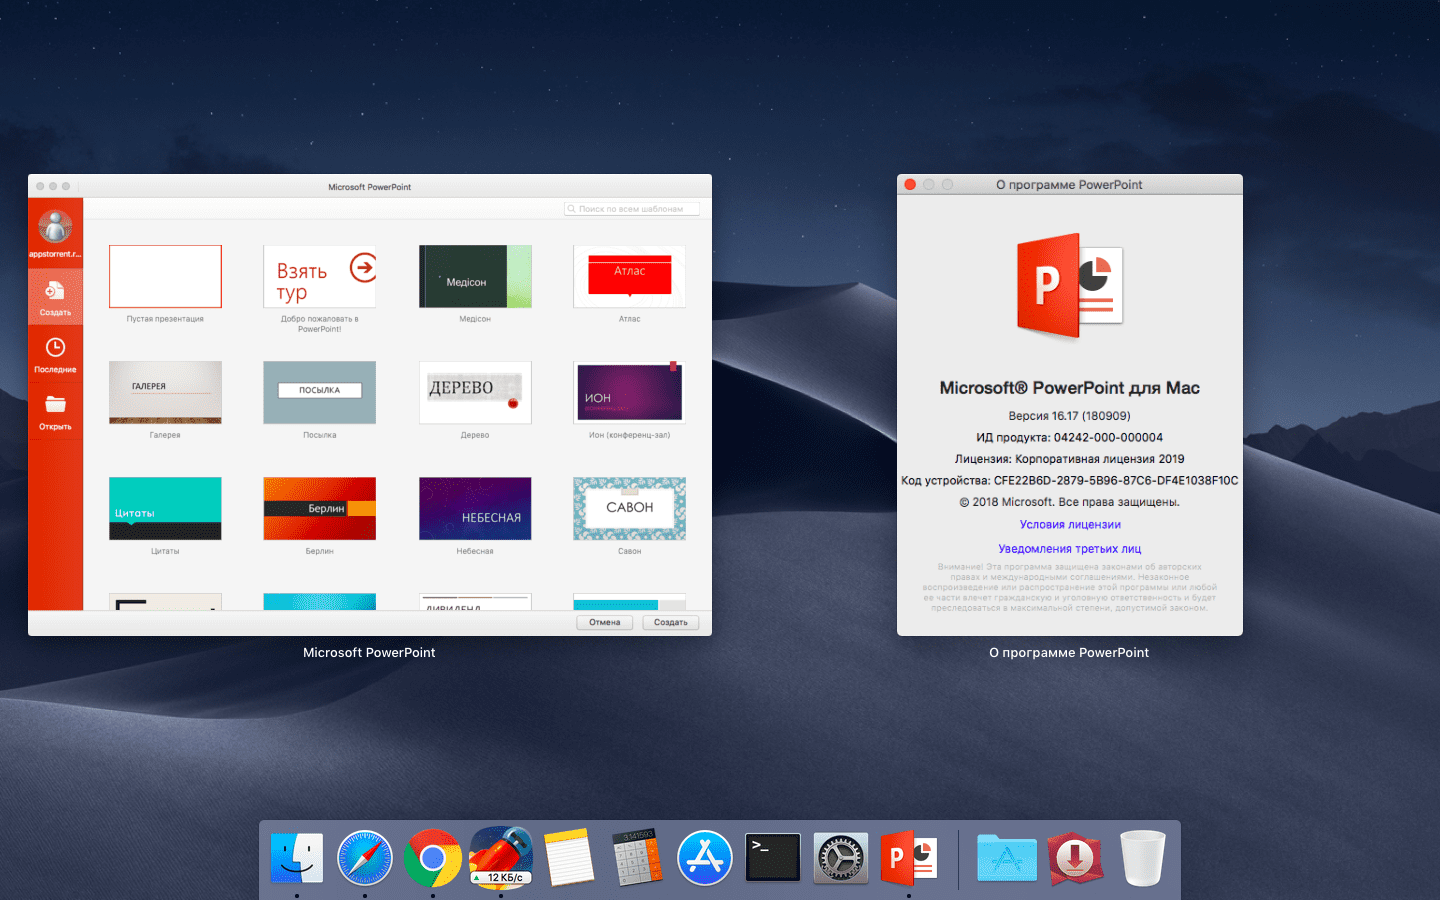Open Google Chrome in the Dock

[x=433, y=858]
